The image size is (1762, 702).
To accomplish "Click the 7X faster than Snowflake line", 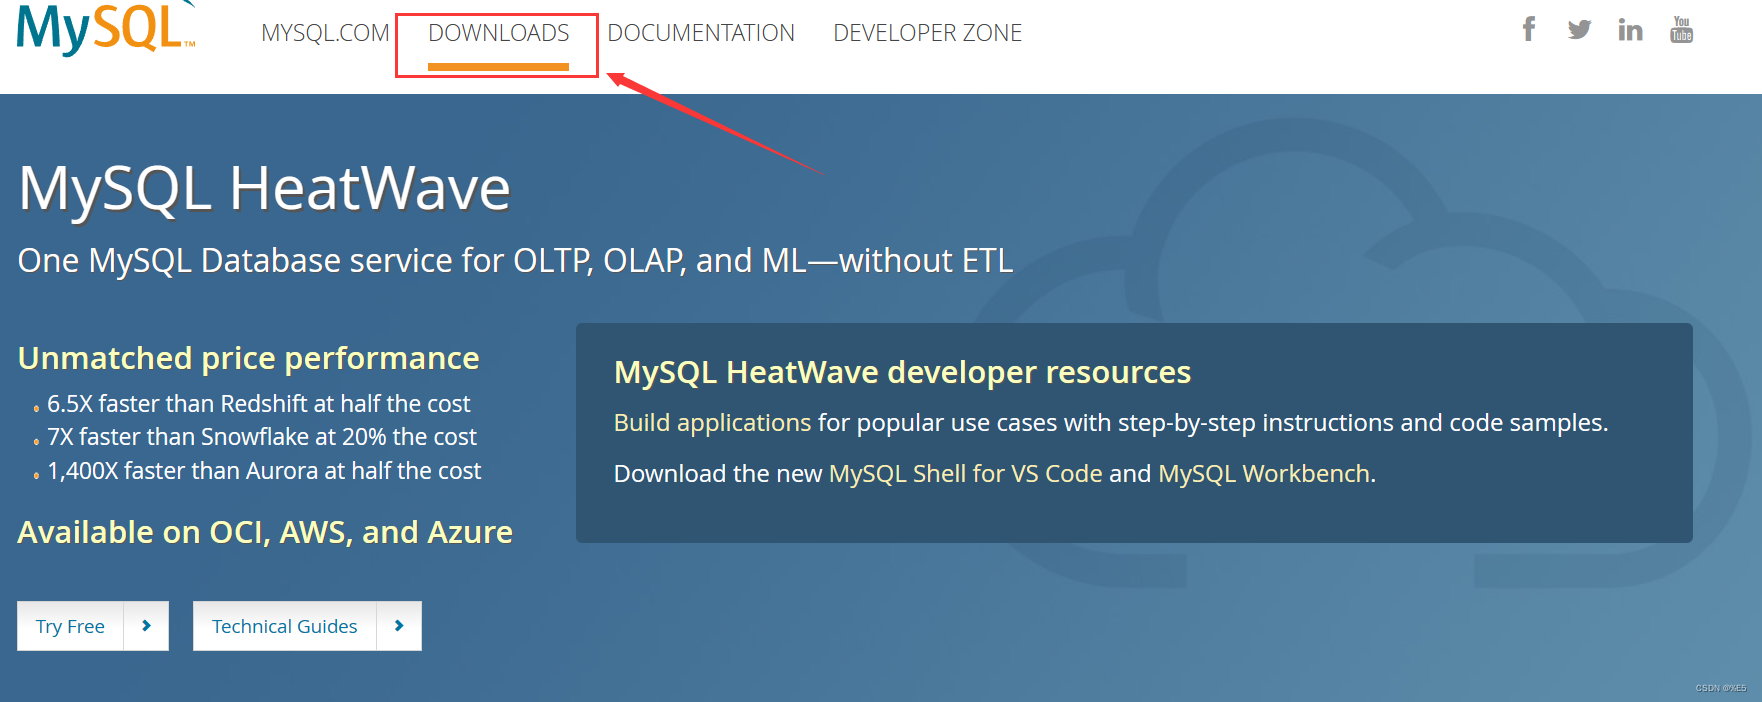I will (262, 437).
